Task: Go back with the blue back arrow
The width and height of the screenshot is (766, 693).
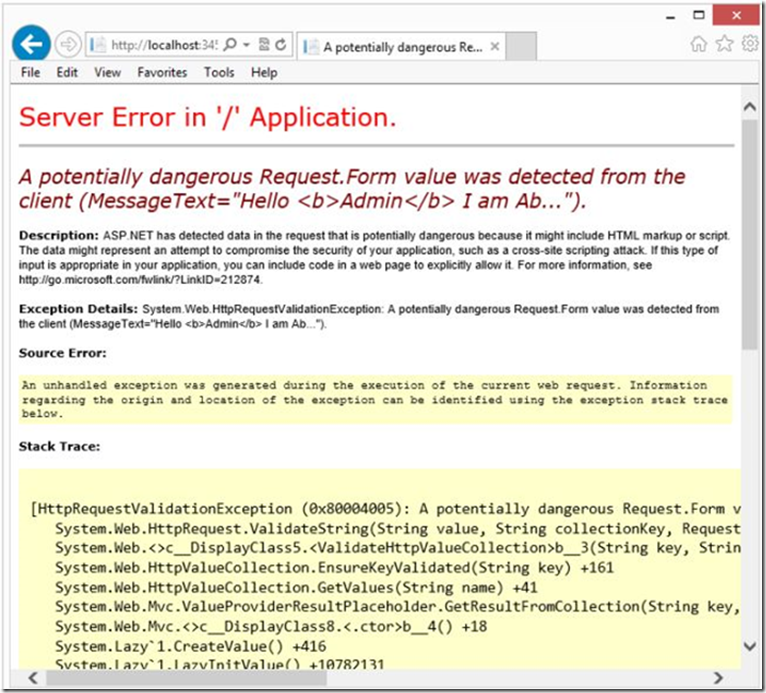Action: coord(31,44)
